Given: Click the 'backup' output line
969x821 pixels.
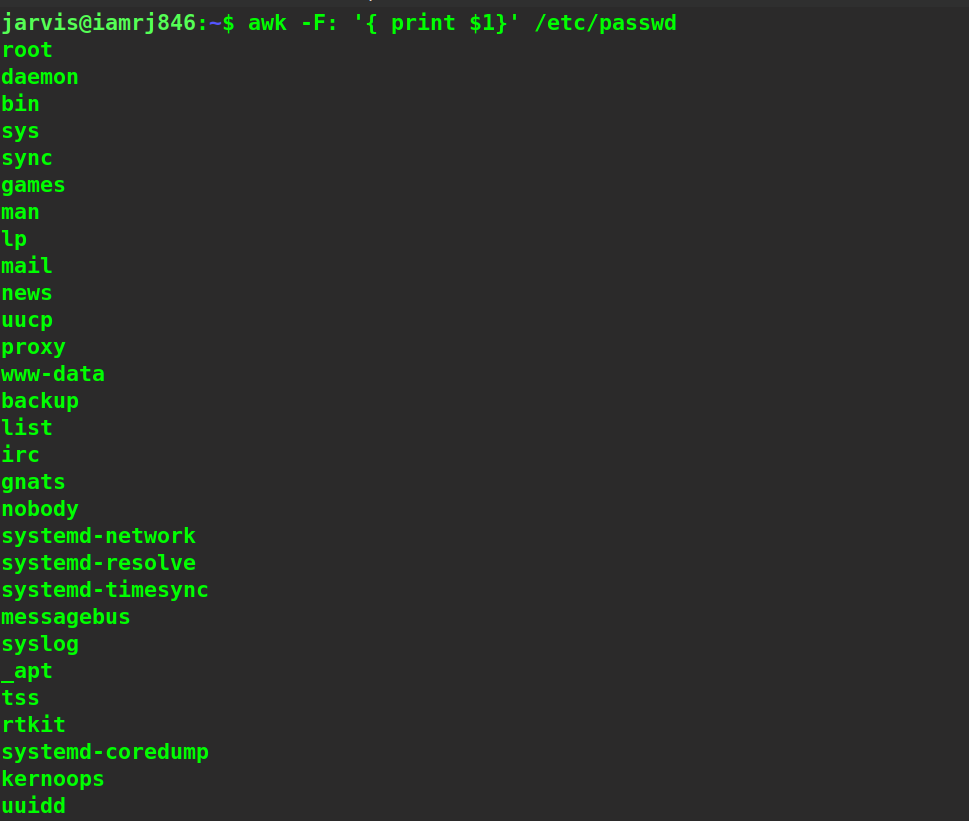Looking at the screenshot, I should 40,401.
